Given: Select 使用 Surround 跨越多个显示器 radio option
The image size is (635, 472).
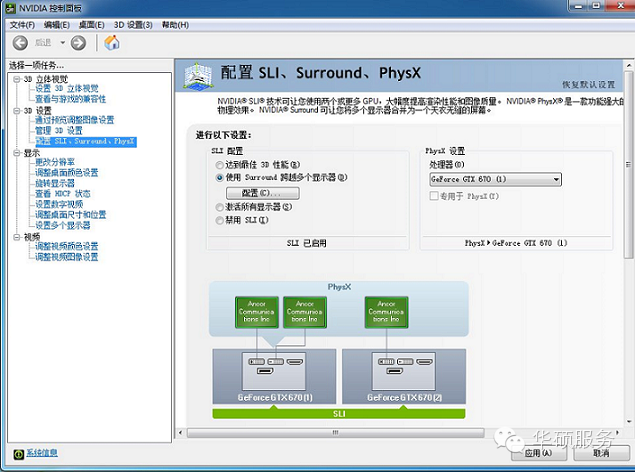Looking at the screenshot, I should 219,178.
